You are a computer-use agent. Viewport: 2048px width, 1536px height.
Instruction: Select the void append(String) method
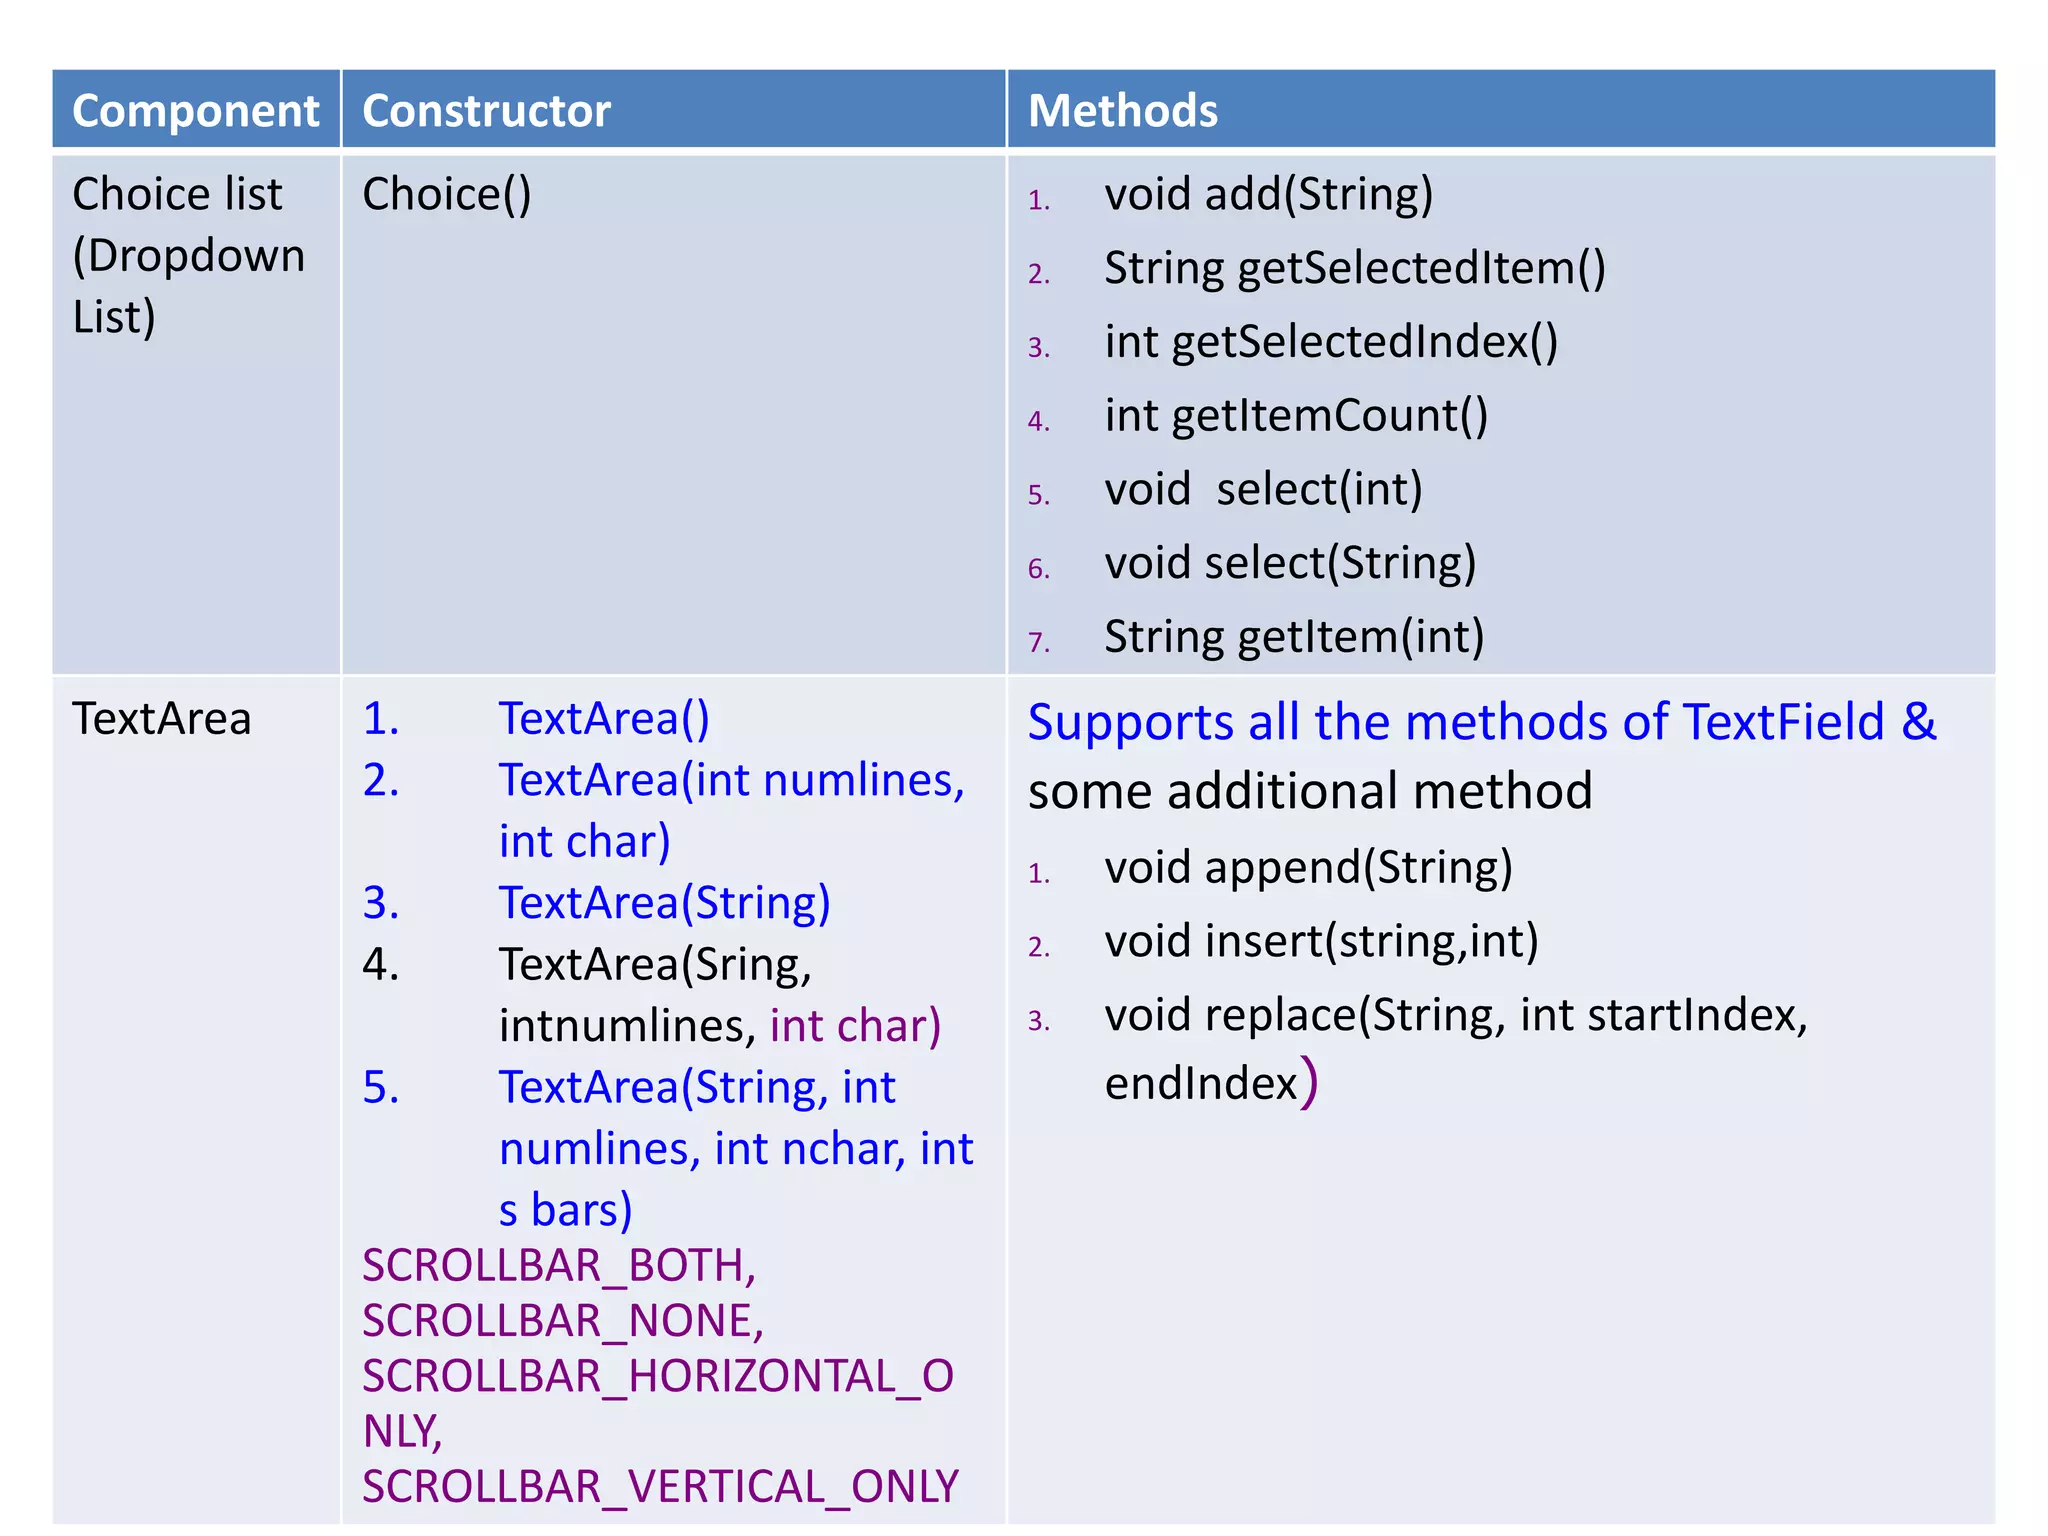(1308, 867)
